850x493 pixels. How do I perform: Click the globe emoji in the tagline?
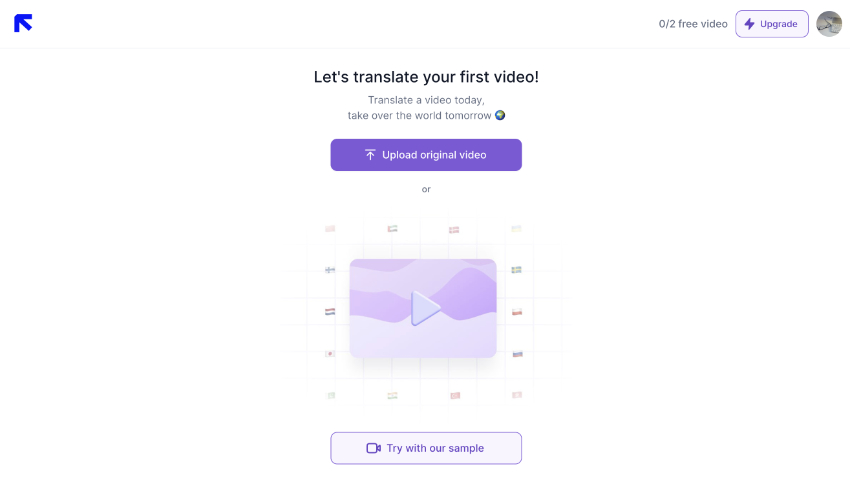tap(500, 115)
